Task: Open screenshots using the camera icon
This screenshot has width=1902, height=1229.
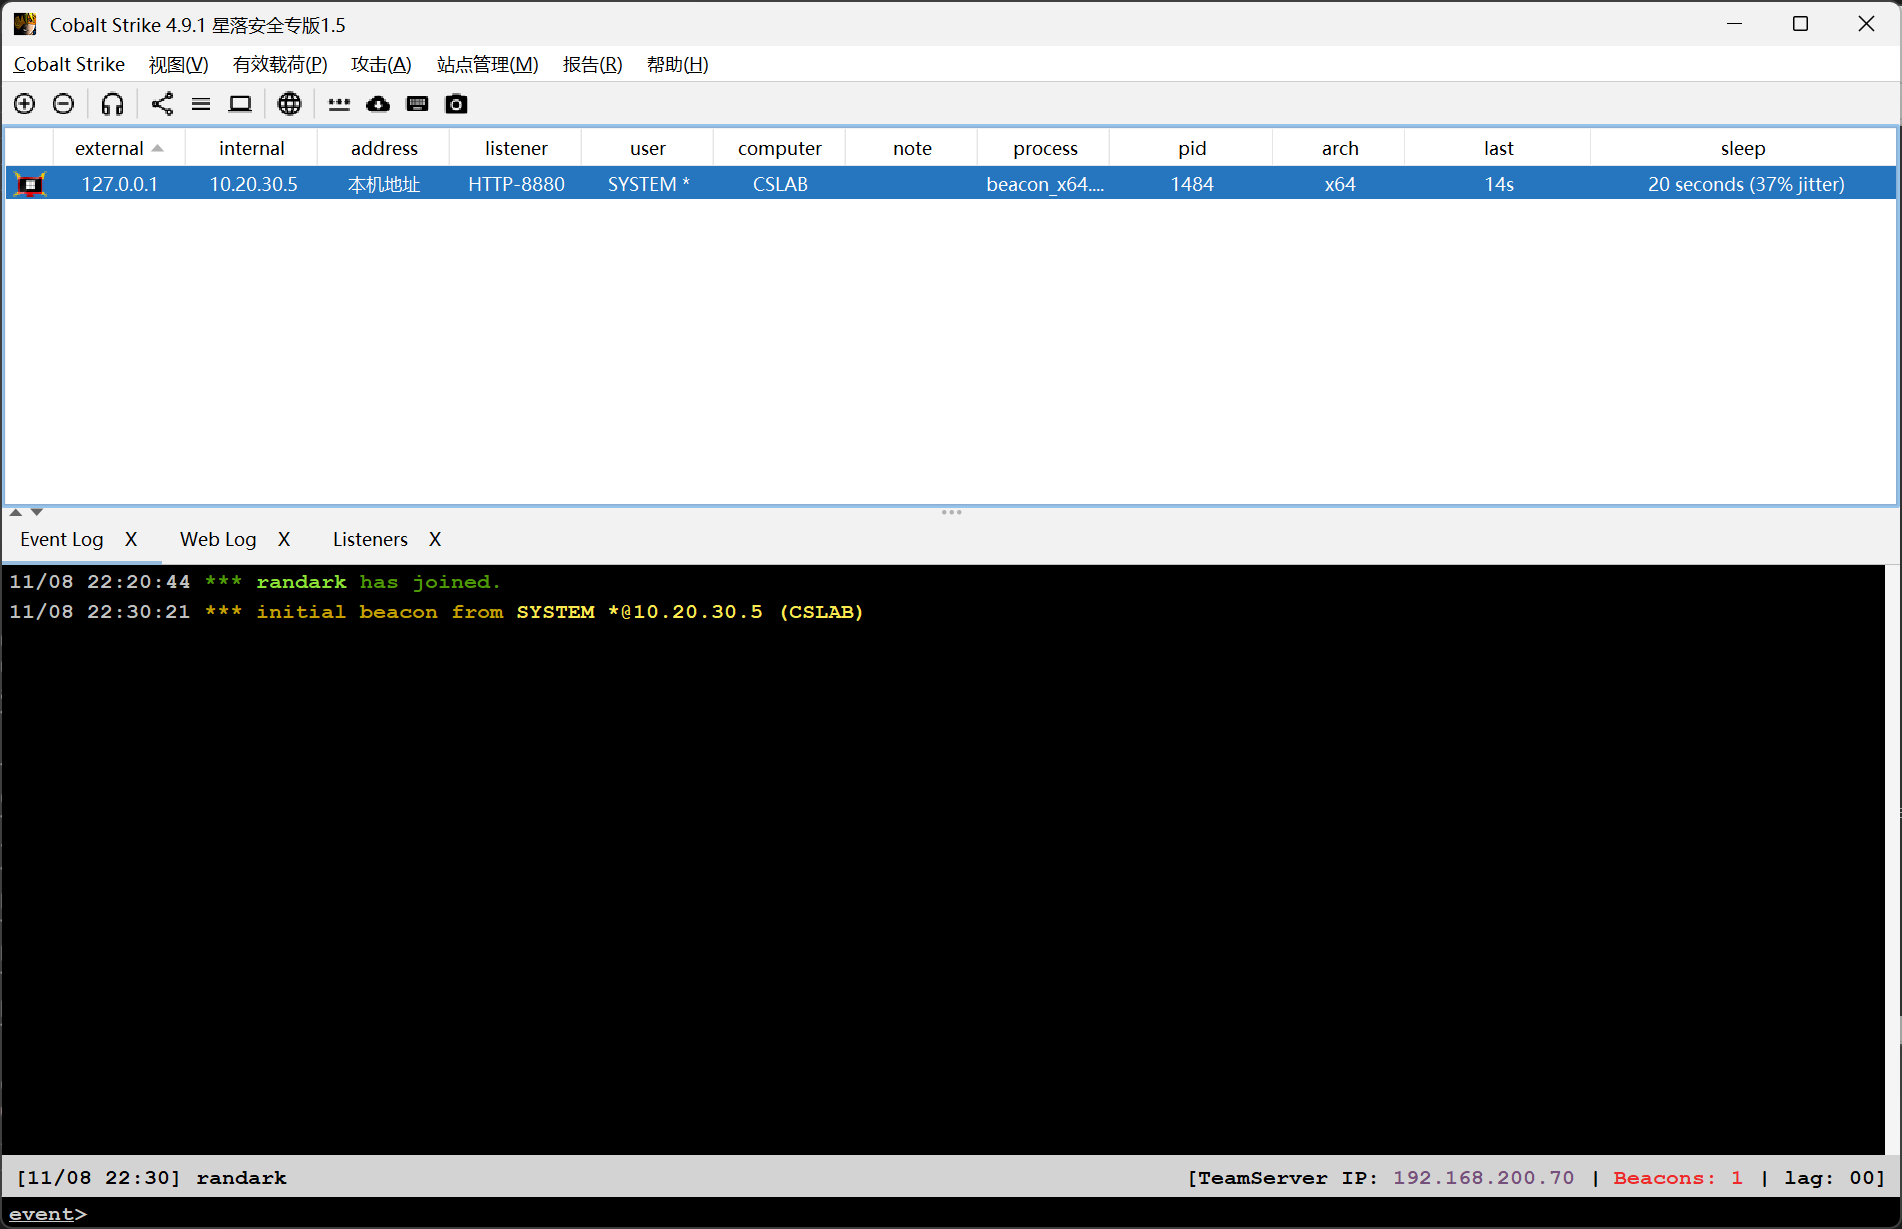Action: point(456,104)
